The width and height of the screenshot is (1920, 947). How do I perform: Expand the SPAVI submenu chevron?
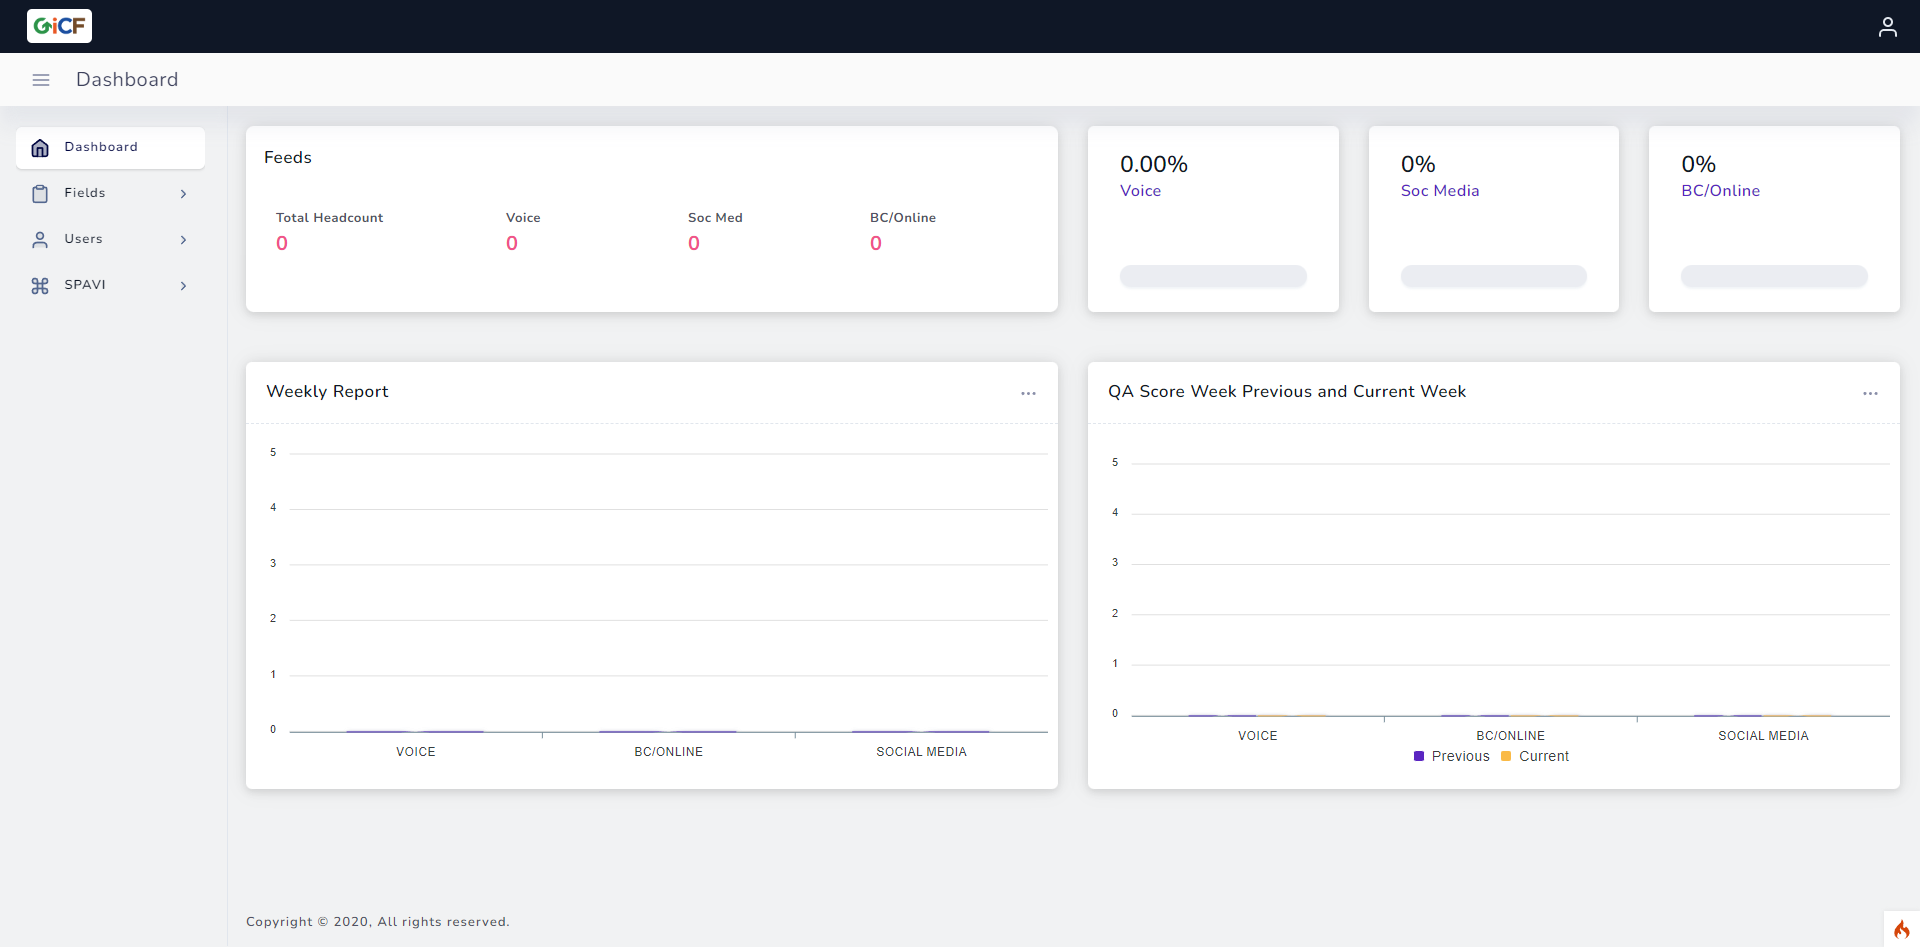(183, 286)
